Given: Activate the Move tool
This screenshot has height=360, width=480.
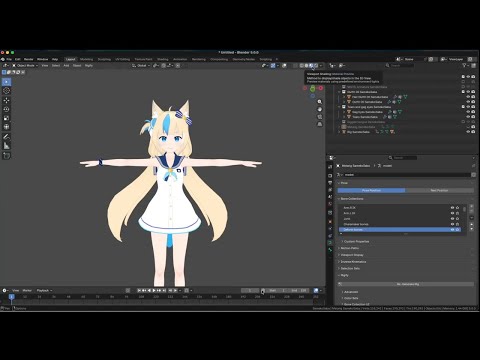Looking at the screenshot, I should [6, 100].
